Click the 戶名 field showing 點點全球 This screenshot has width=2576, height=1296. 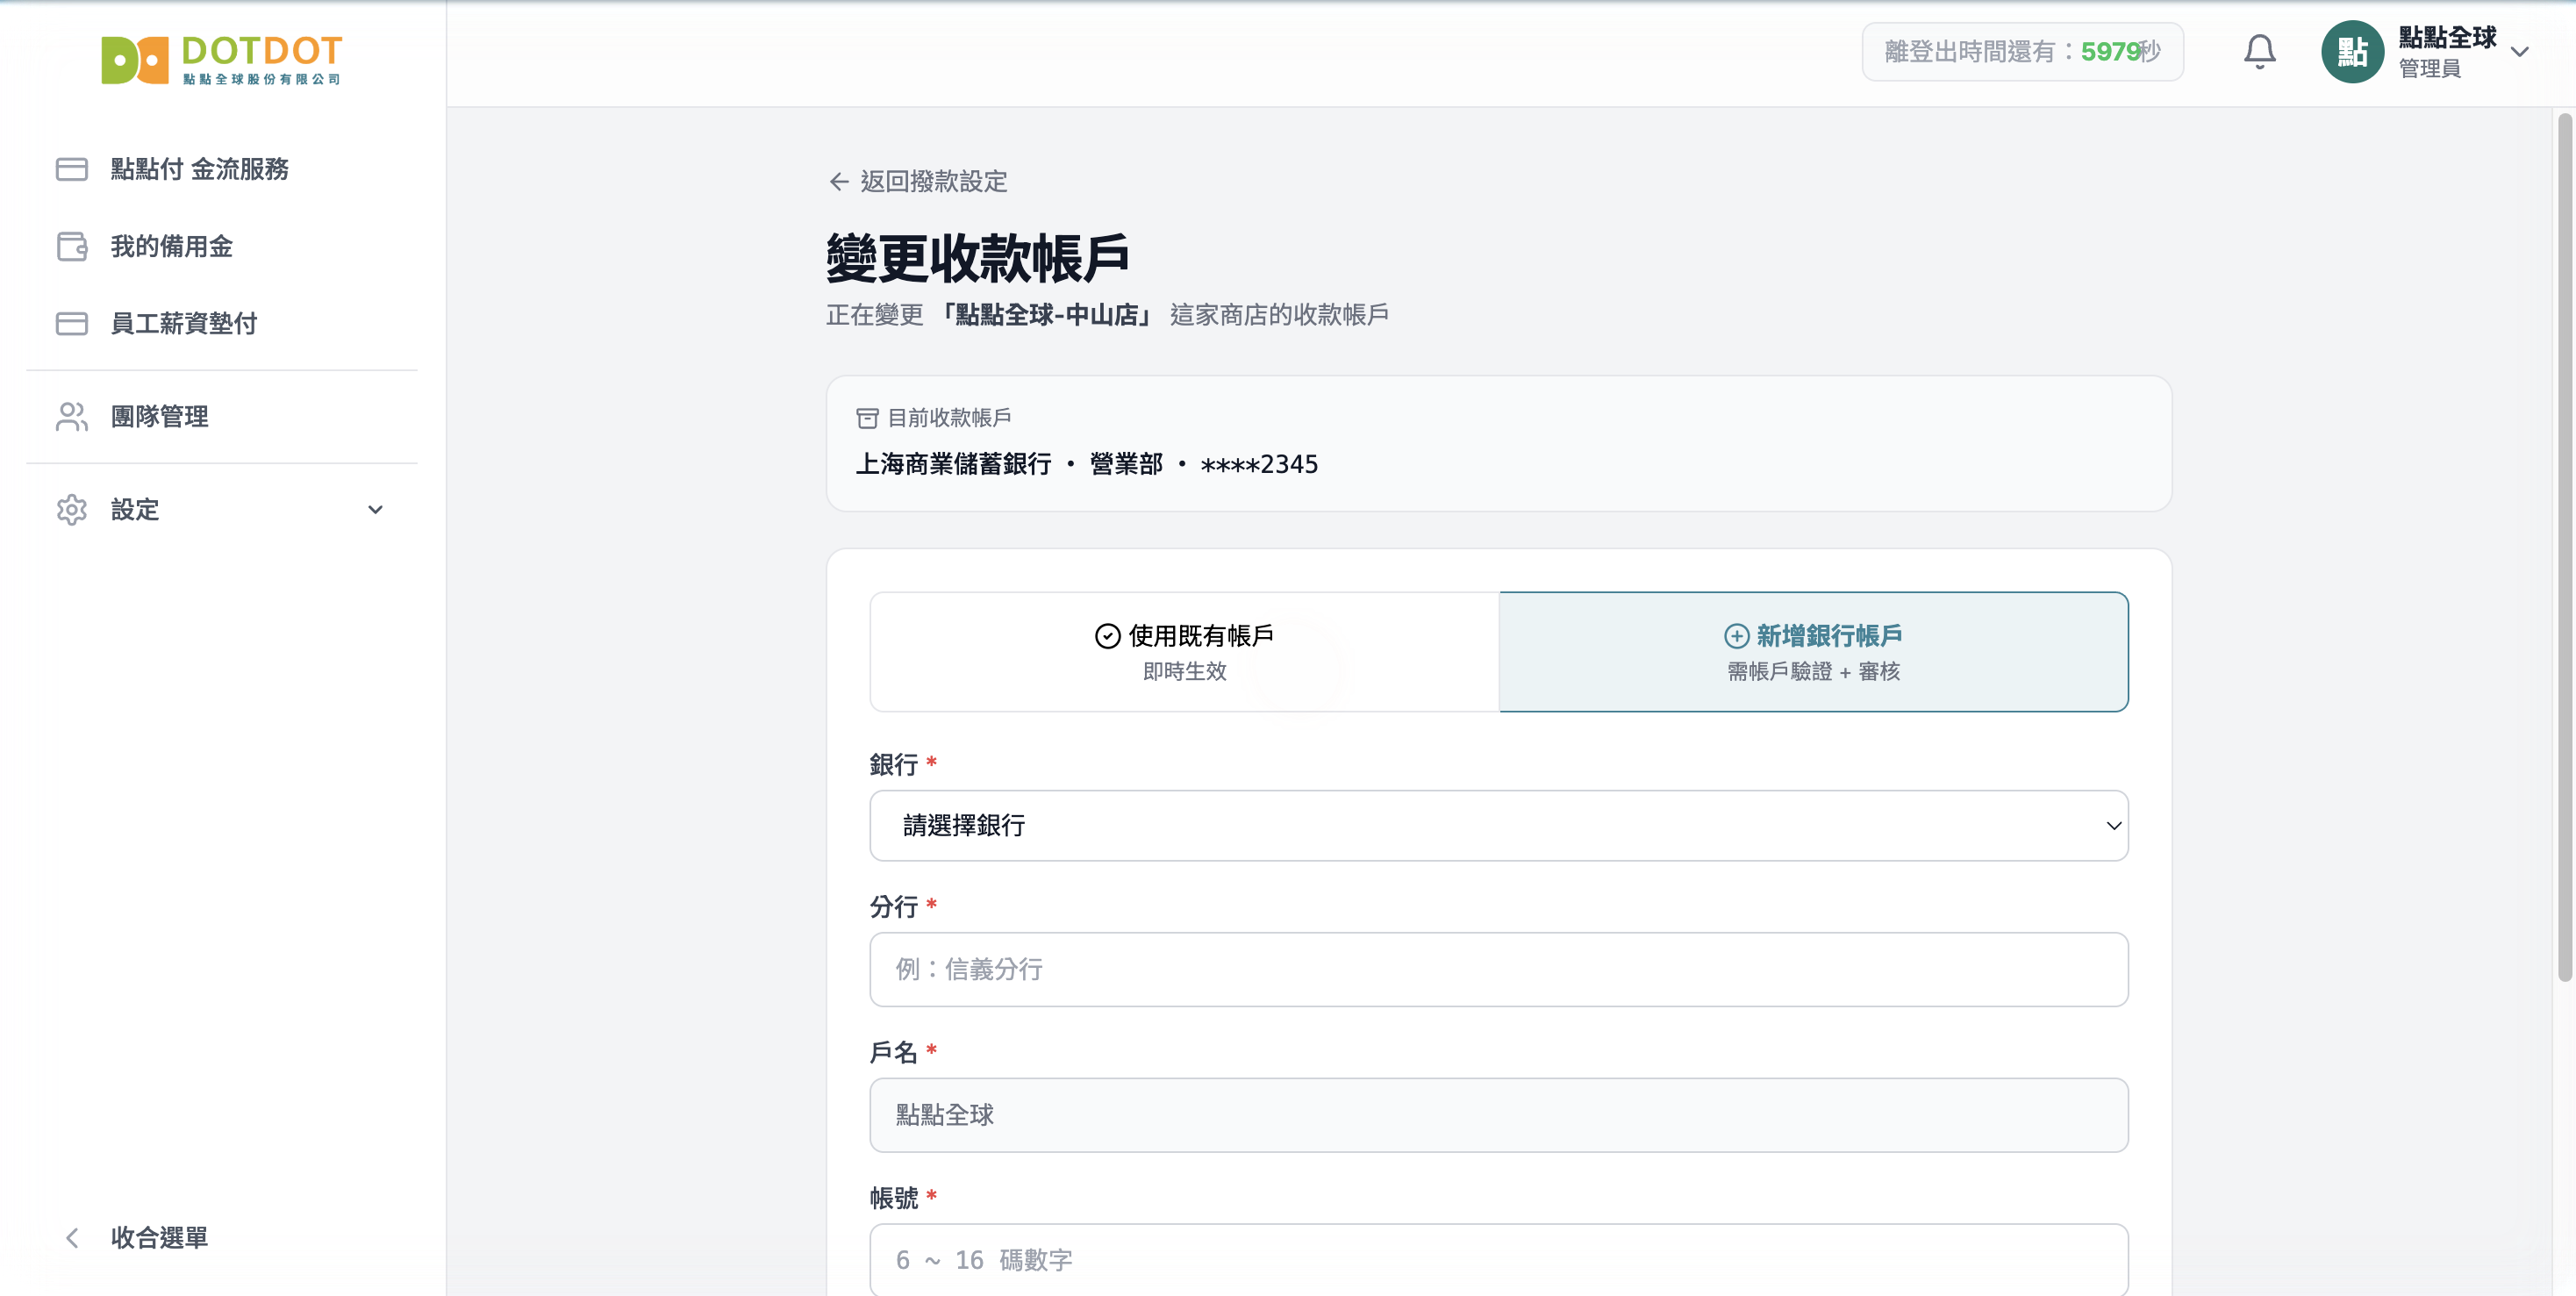pyautogui.click(x=1498, y=1115)
